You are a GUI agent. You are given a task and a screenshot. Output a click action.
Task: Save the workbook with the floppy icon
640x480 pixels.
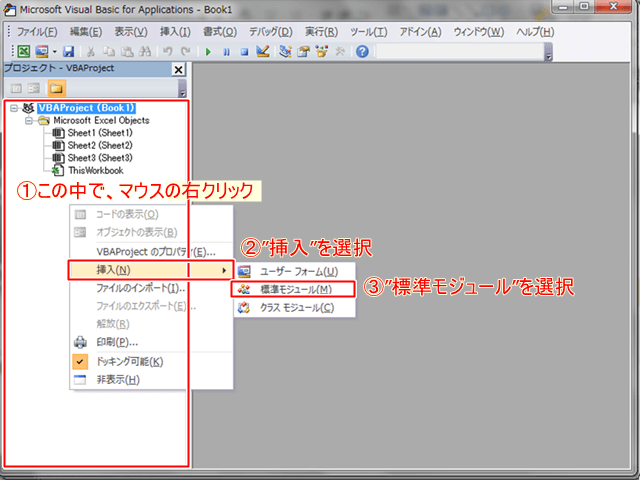click(69, 51)
